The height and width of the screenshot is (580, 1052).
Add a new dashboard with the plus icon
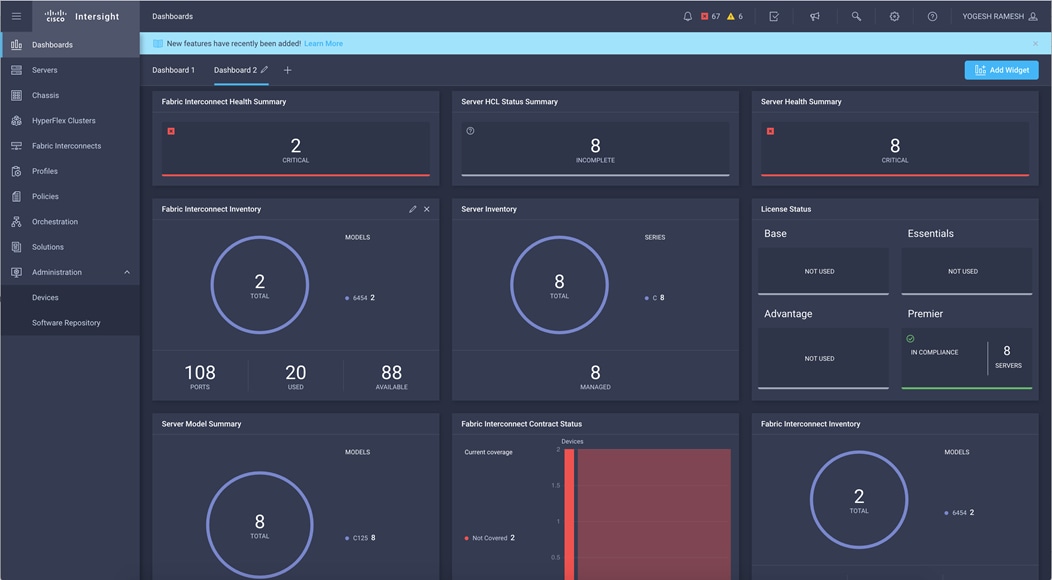pyautogui.click(x=287, y=70)
